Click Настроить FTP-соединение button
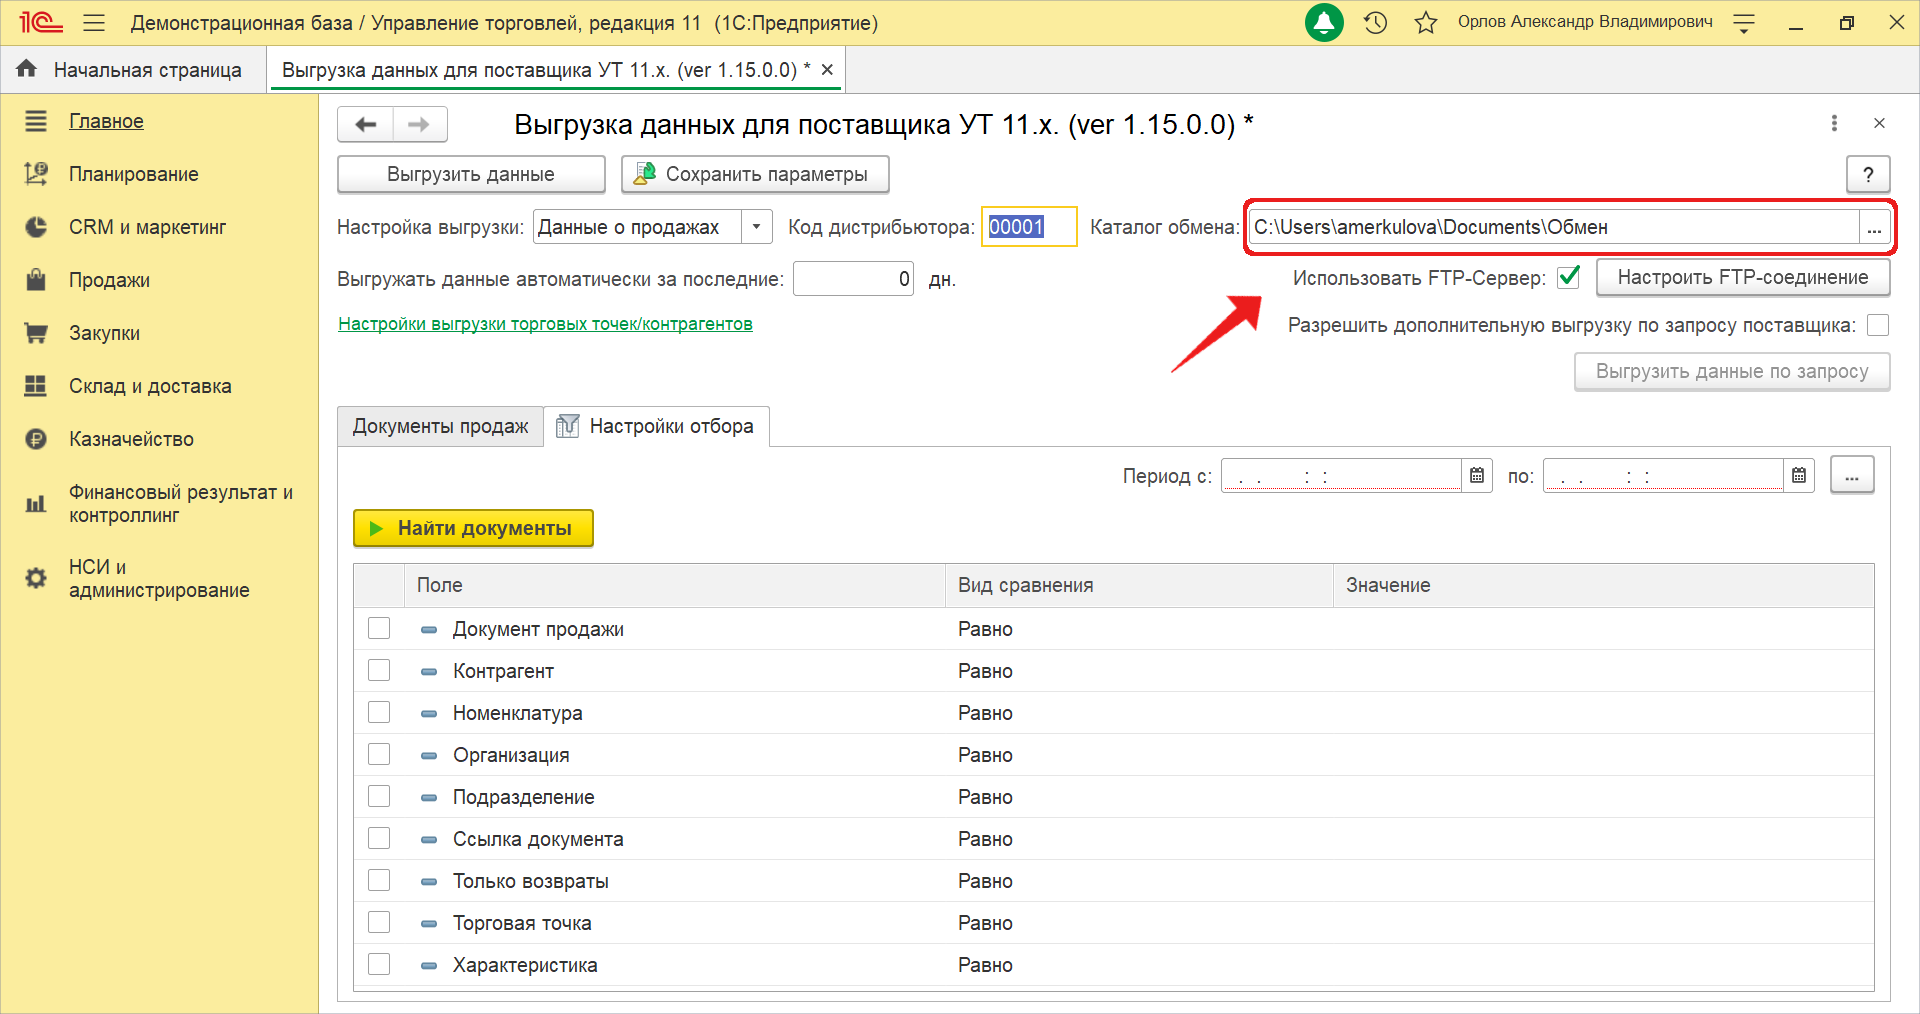Image resolution: width=1920 pixels, height=1014 pixels. pyautogui.click(x=1743, y=277)
